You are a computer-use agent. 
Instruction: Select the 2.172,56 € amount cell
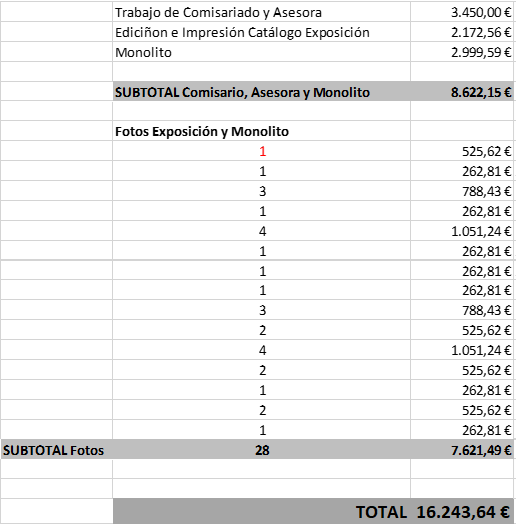tap(462, 32)
